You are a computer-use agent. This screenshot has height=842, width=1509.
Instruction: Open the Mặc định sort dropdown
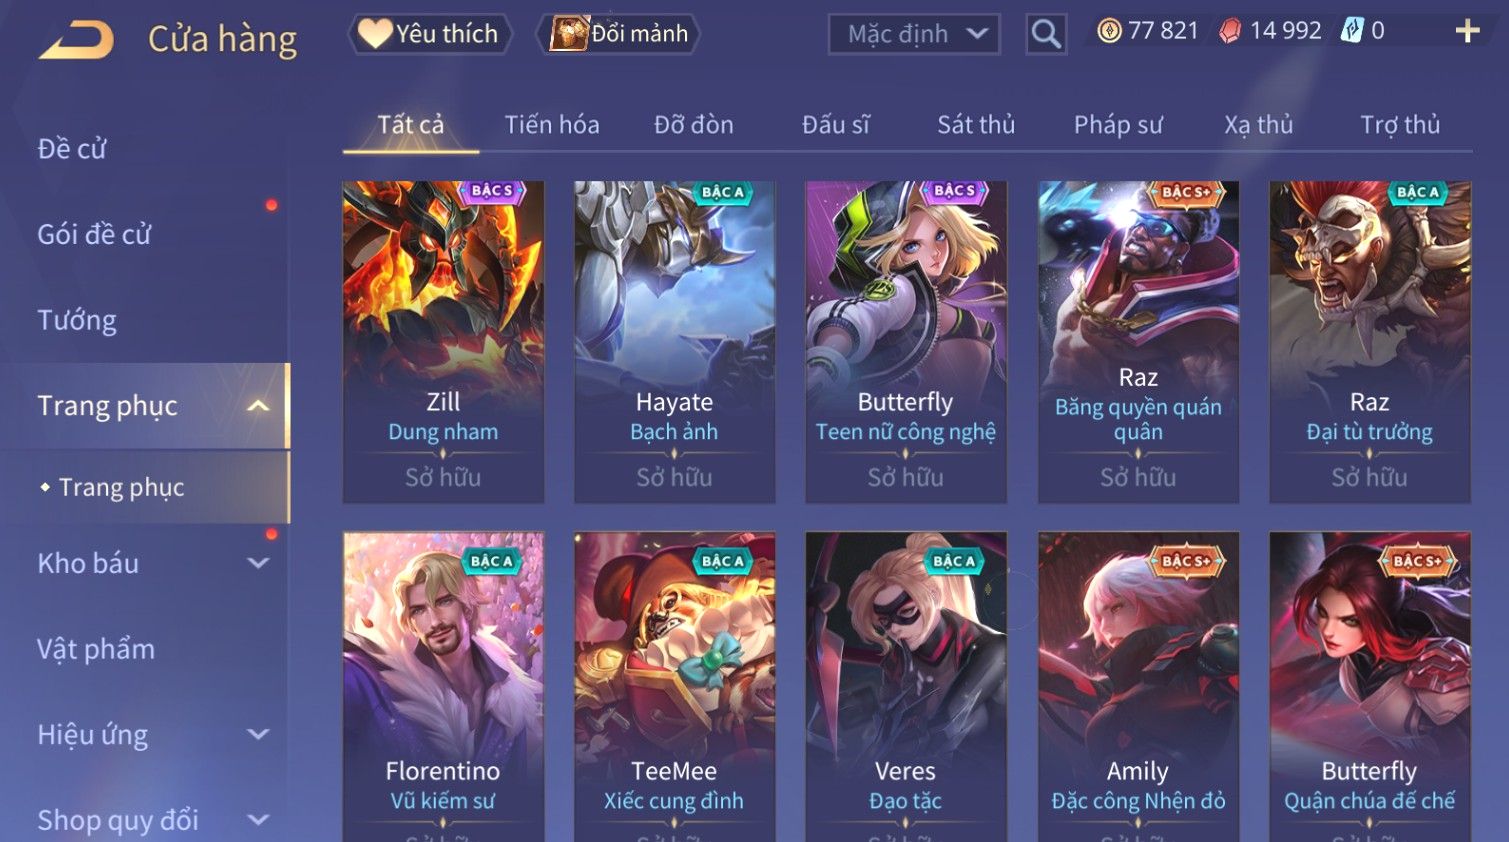point(914,35)
